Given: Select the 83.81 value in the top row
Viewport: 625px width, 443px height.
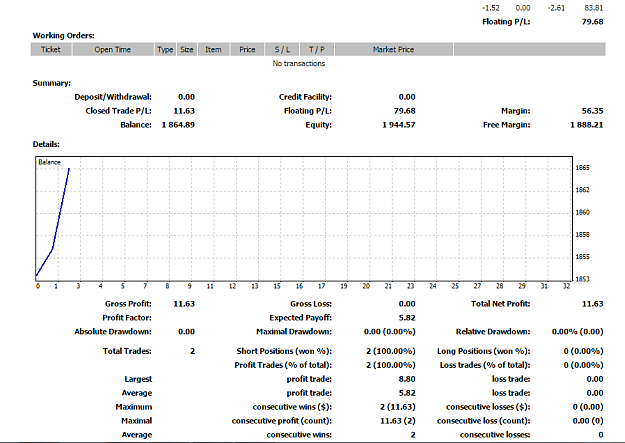Looking at the screenshot, I should [594, 8].
